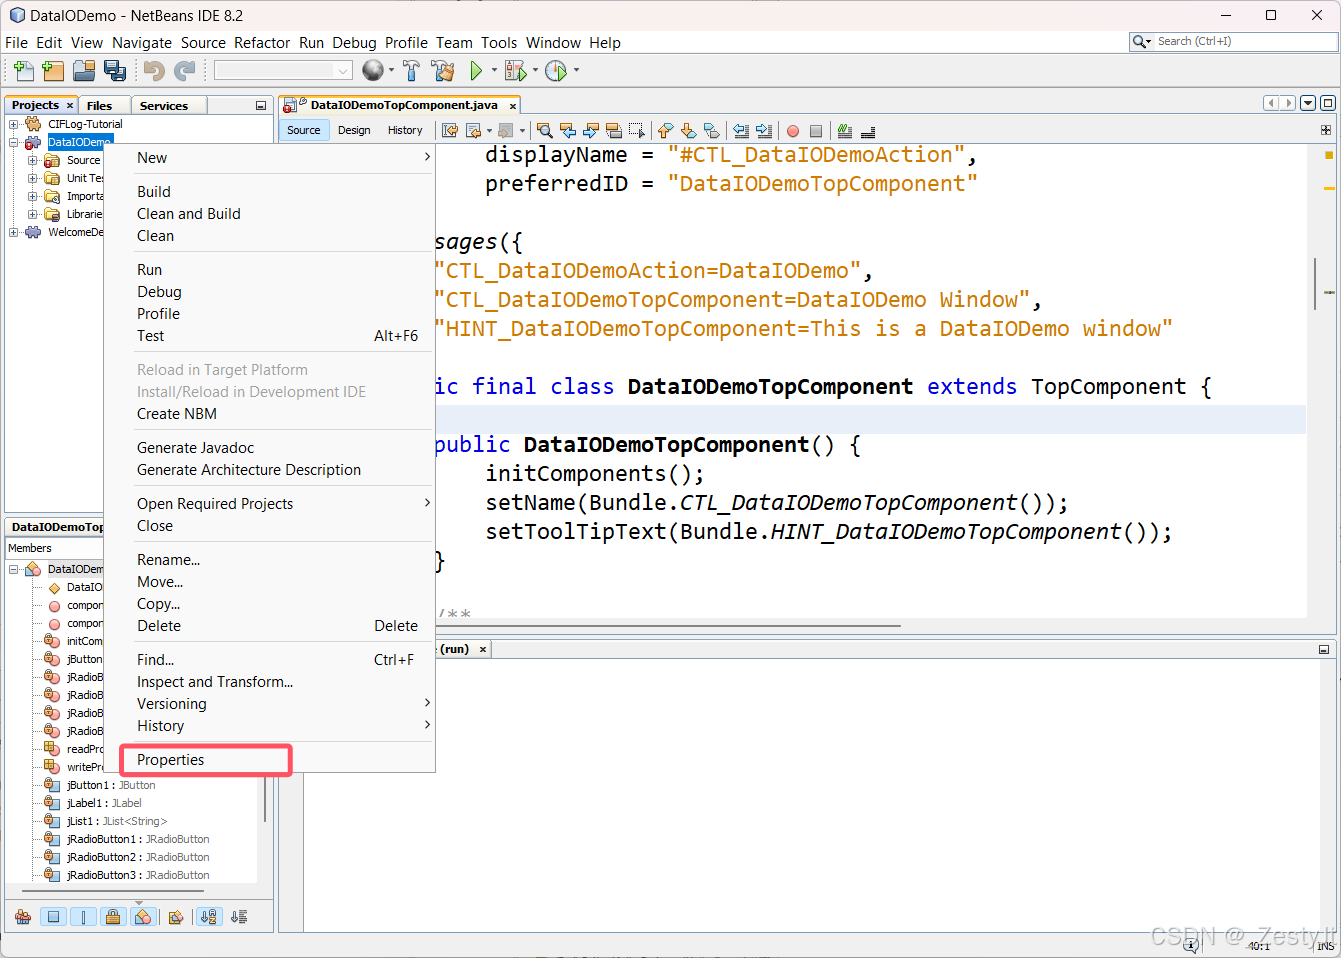Save all files using the Save All icon
The image size is (1341, 958).
pos(115,70)
